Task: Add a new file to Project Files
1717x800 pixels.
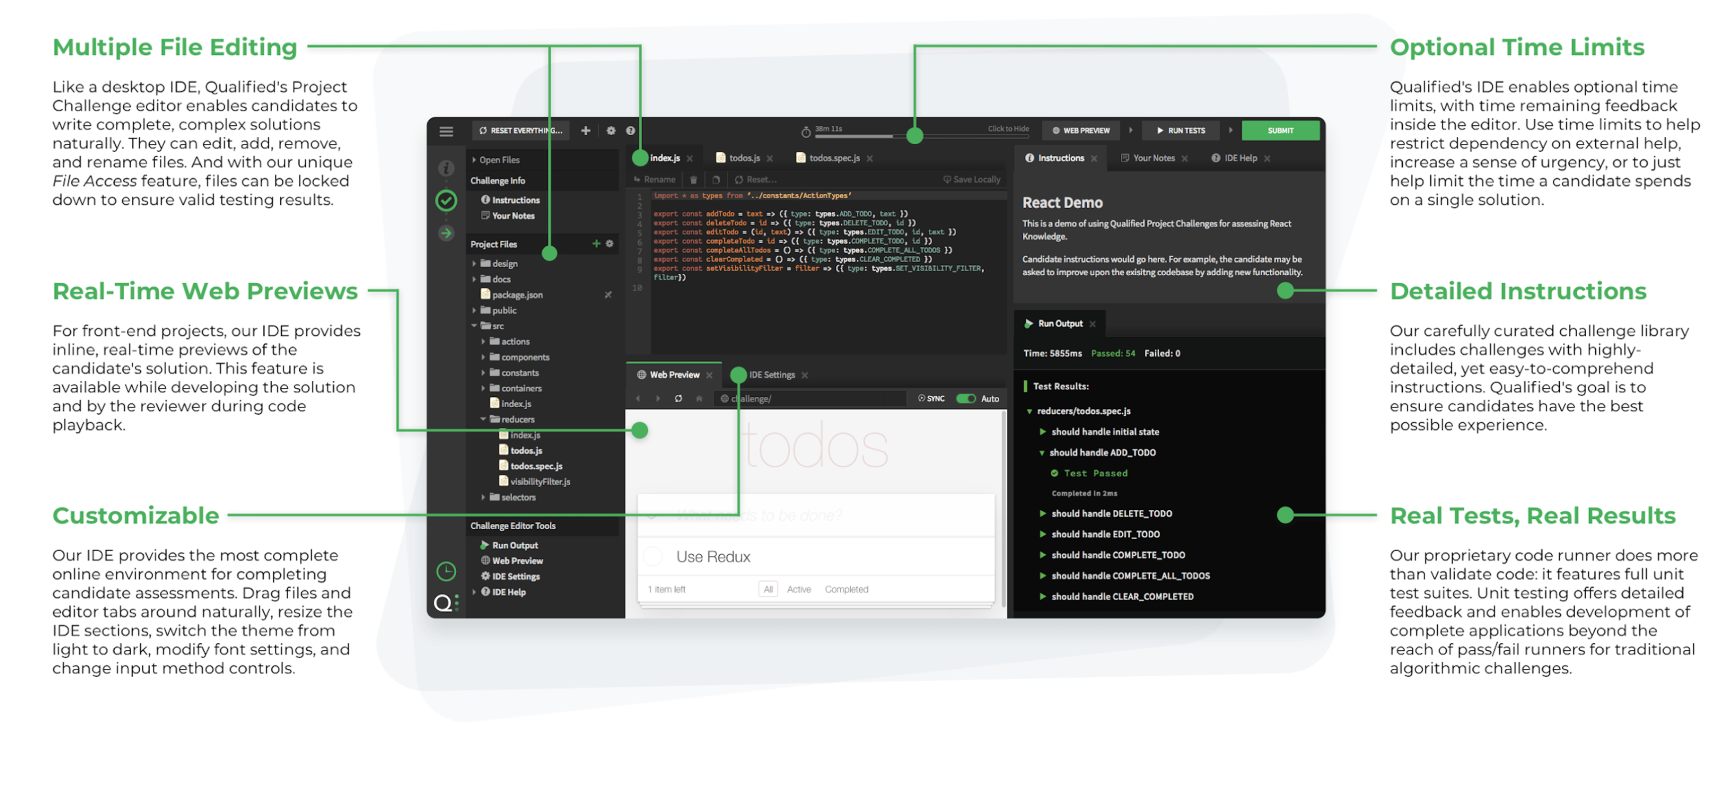Action: pyautogui.click(x=597, y=244)
